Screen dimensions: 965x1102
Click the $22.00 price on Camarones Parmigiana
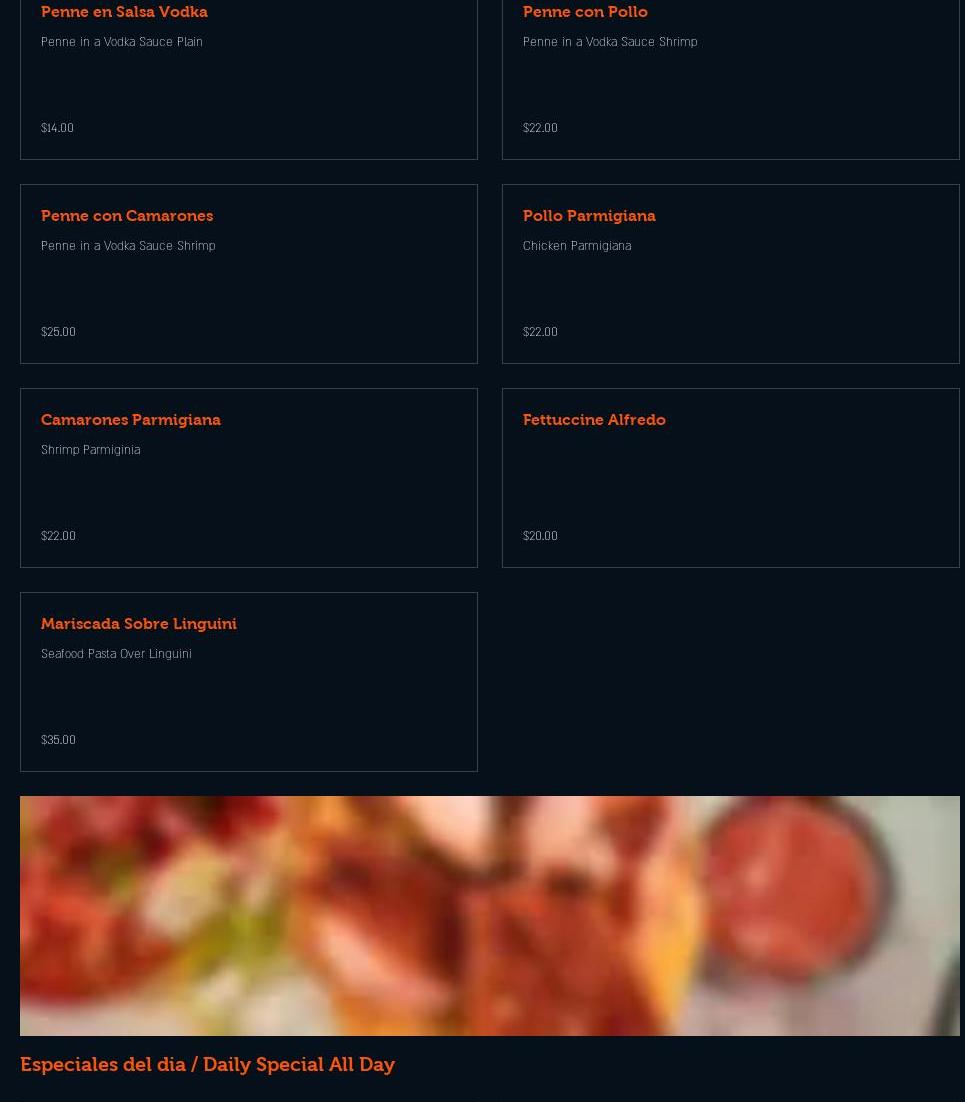(58, 536)
